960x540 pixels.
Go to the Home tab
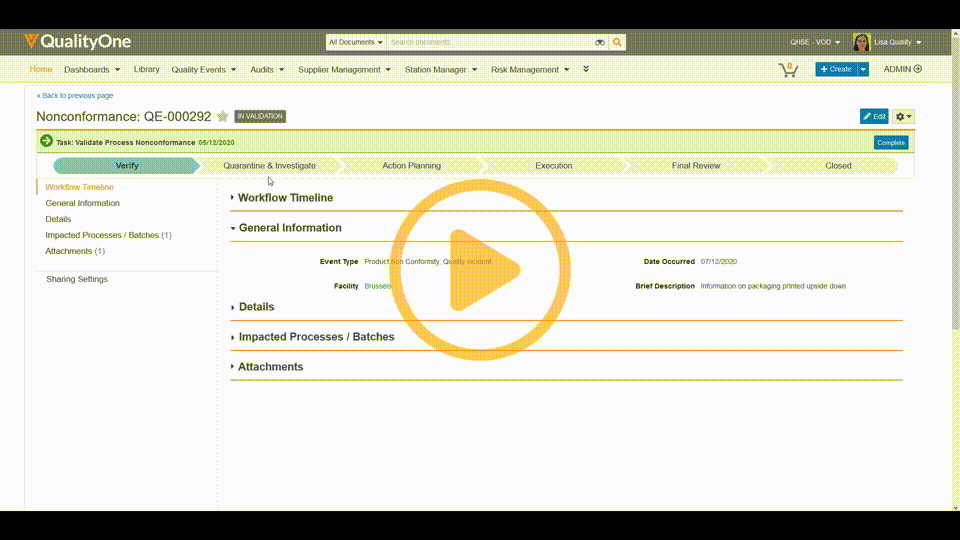[x=41, y=69]
